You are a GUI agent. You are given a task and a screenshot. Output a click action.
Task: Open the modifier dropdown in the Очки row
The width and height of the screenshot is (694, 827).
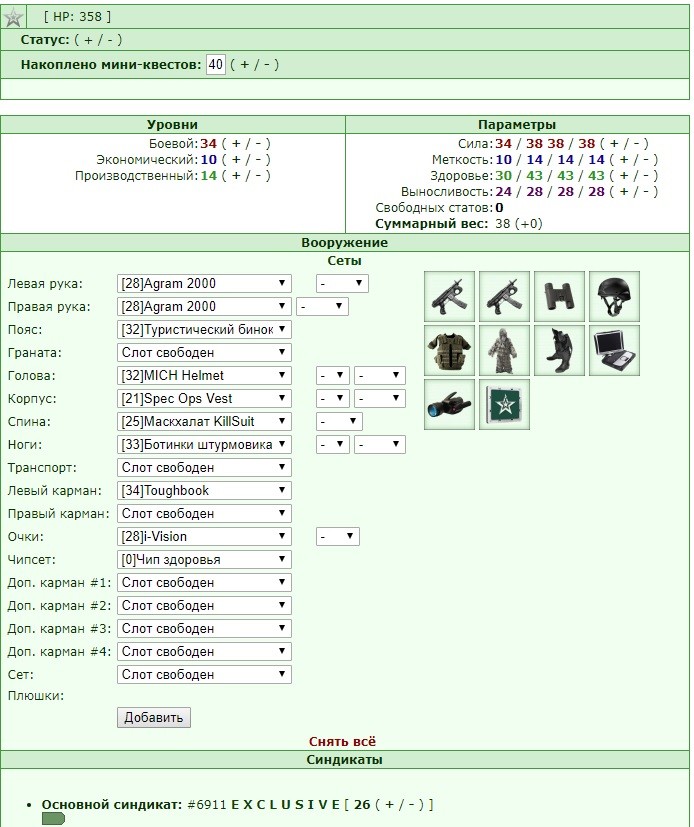click(338, 536)
